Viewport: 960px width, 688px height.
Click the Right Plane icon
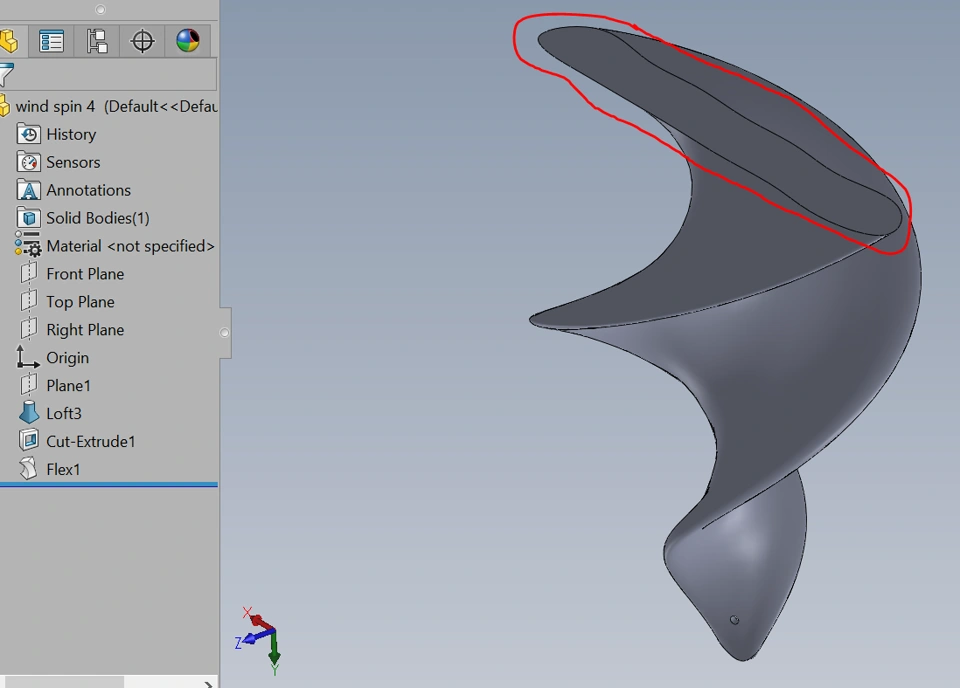point(29,329)
